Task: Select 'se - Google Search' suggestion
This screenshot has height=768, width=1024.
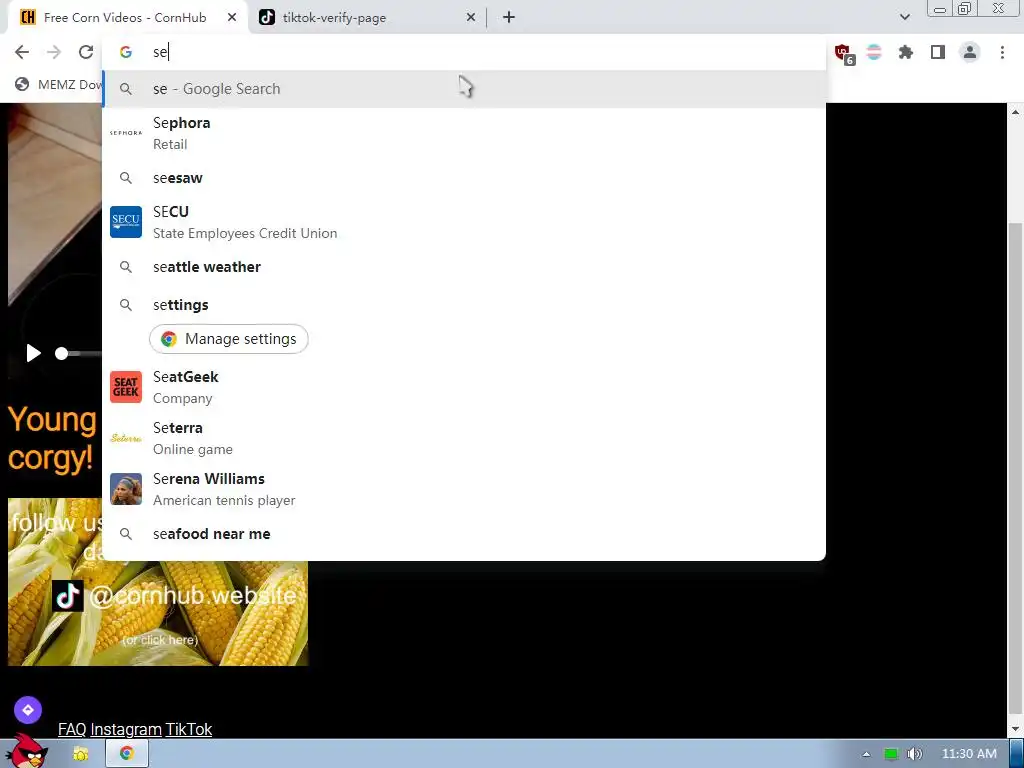Action: point(464,89)
